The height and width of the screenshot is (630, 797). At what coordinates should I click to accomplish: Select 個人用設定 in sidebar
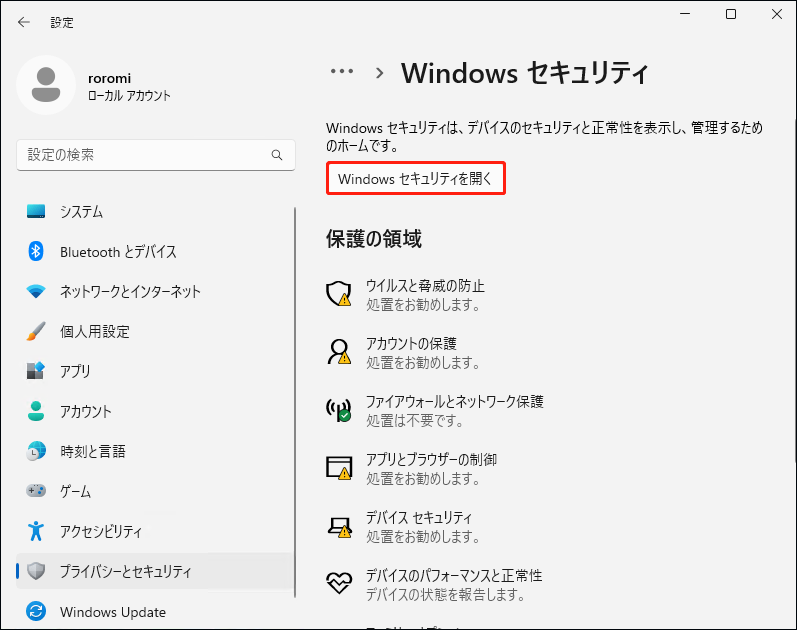pyautogui.click(x=155, y=331)
